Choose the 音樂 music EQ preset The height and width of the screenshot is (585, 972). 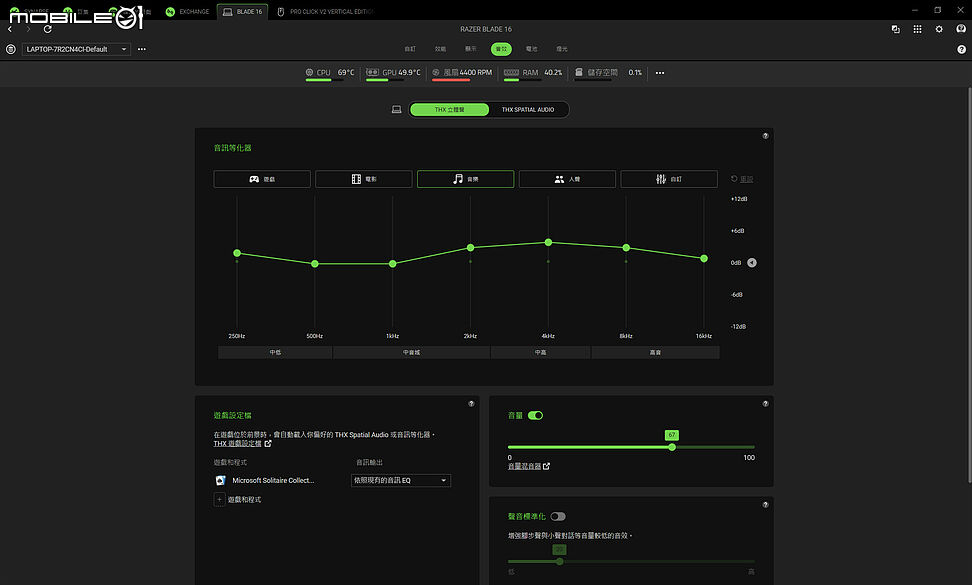(465, 179)
